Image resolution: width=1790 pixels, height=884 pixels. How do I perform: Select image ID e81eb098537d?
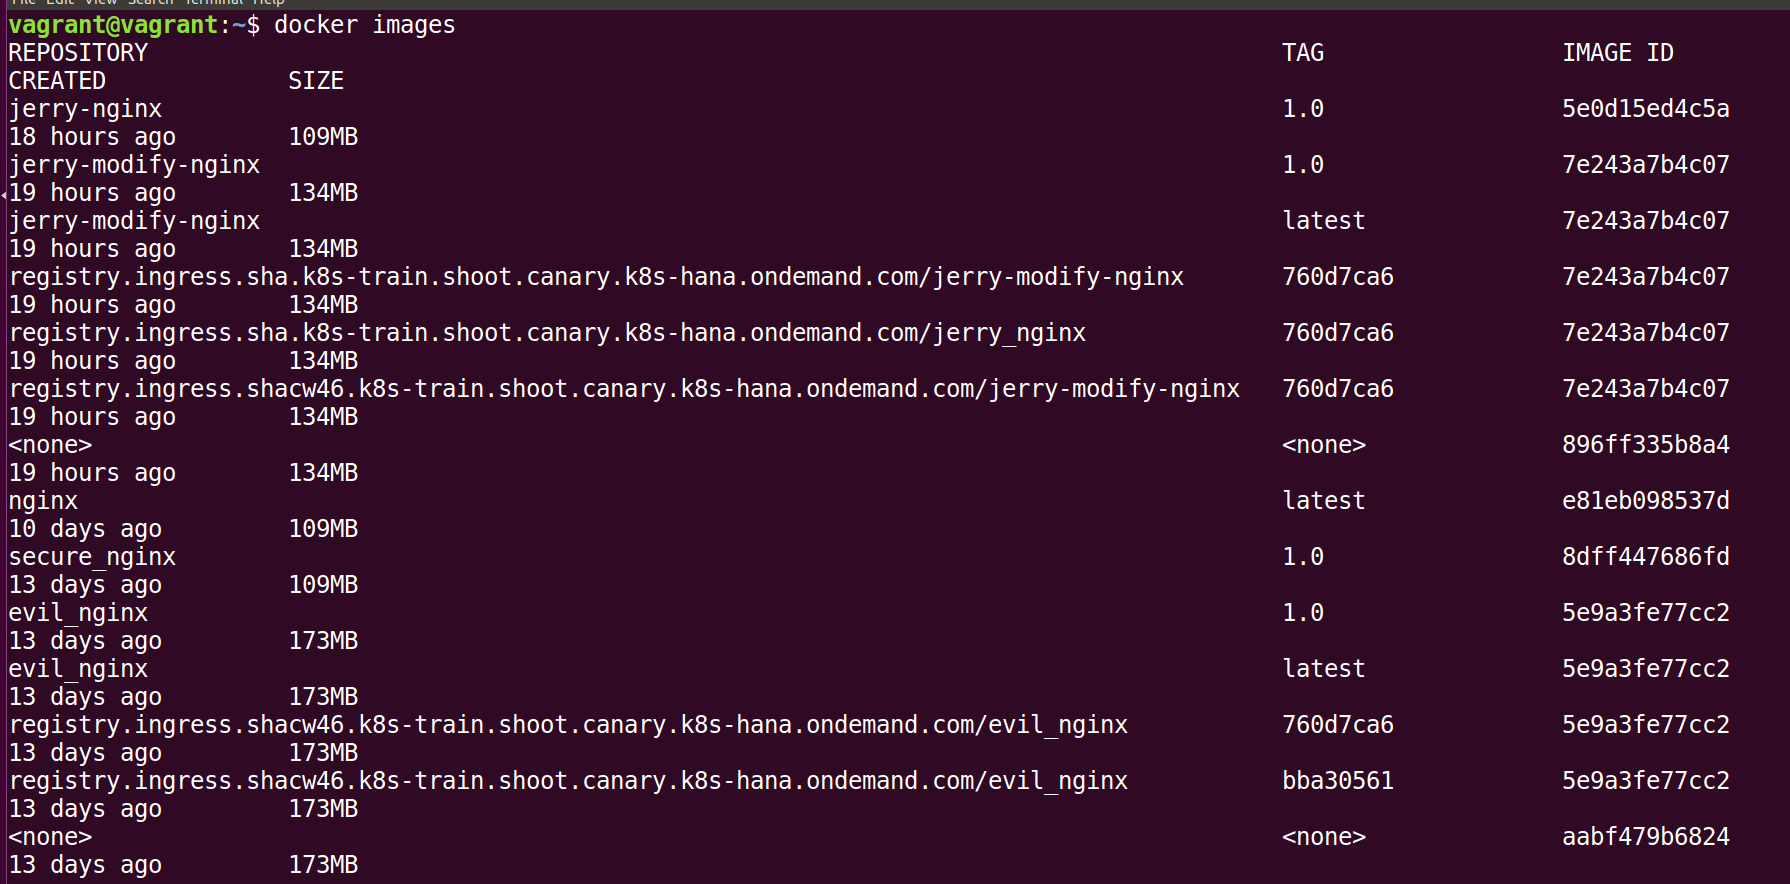pyautogui.click(x=1645, y=501)
